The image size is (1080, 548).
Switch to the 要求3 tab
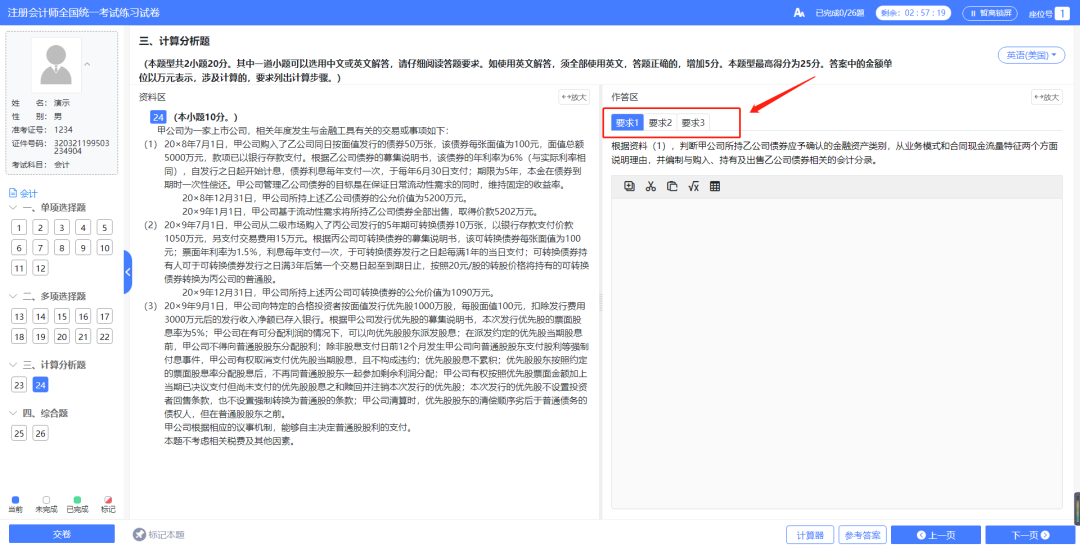point(693,123)
